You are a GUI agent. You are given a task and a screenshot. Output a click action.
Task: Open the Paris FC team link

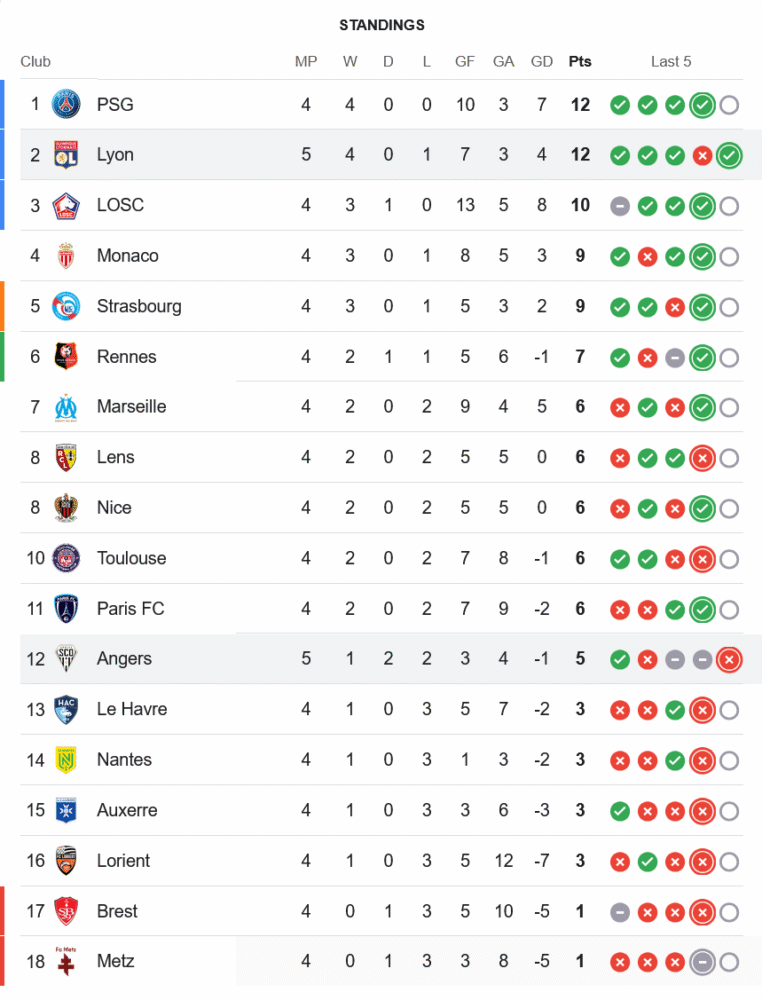click(x=130, y=609)
